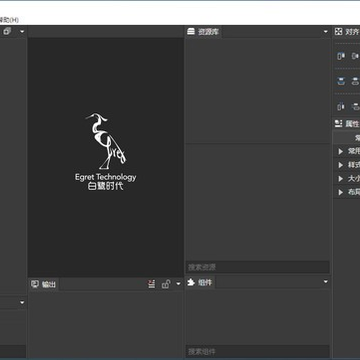Open the top-left panel dropdown arrow

(22, 32)
